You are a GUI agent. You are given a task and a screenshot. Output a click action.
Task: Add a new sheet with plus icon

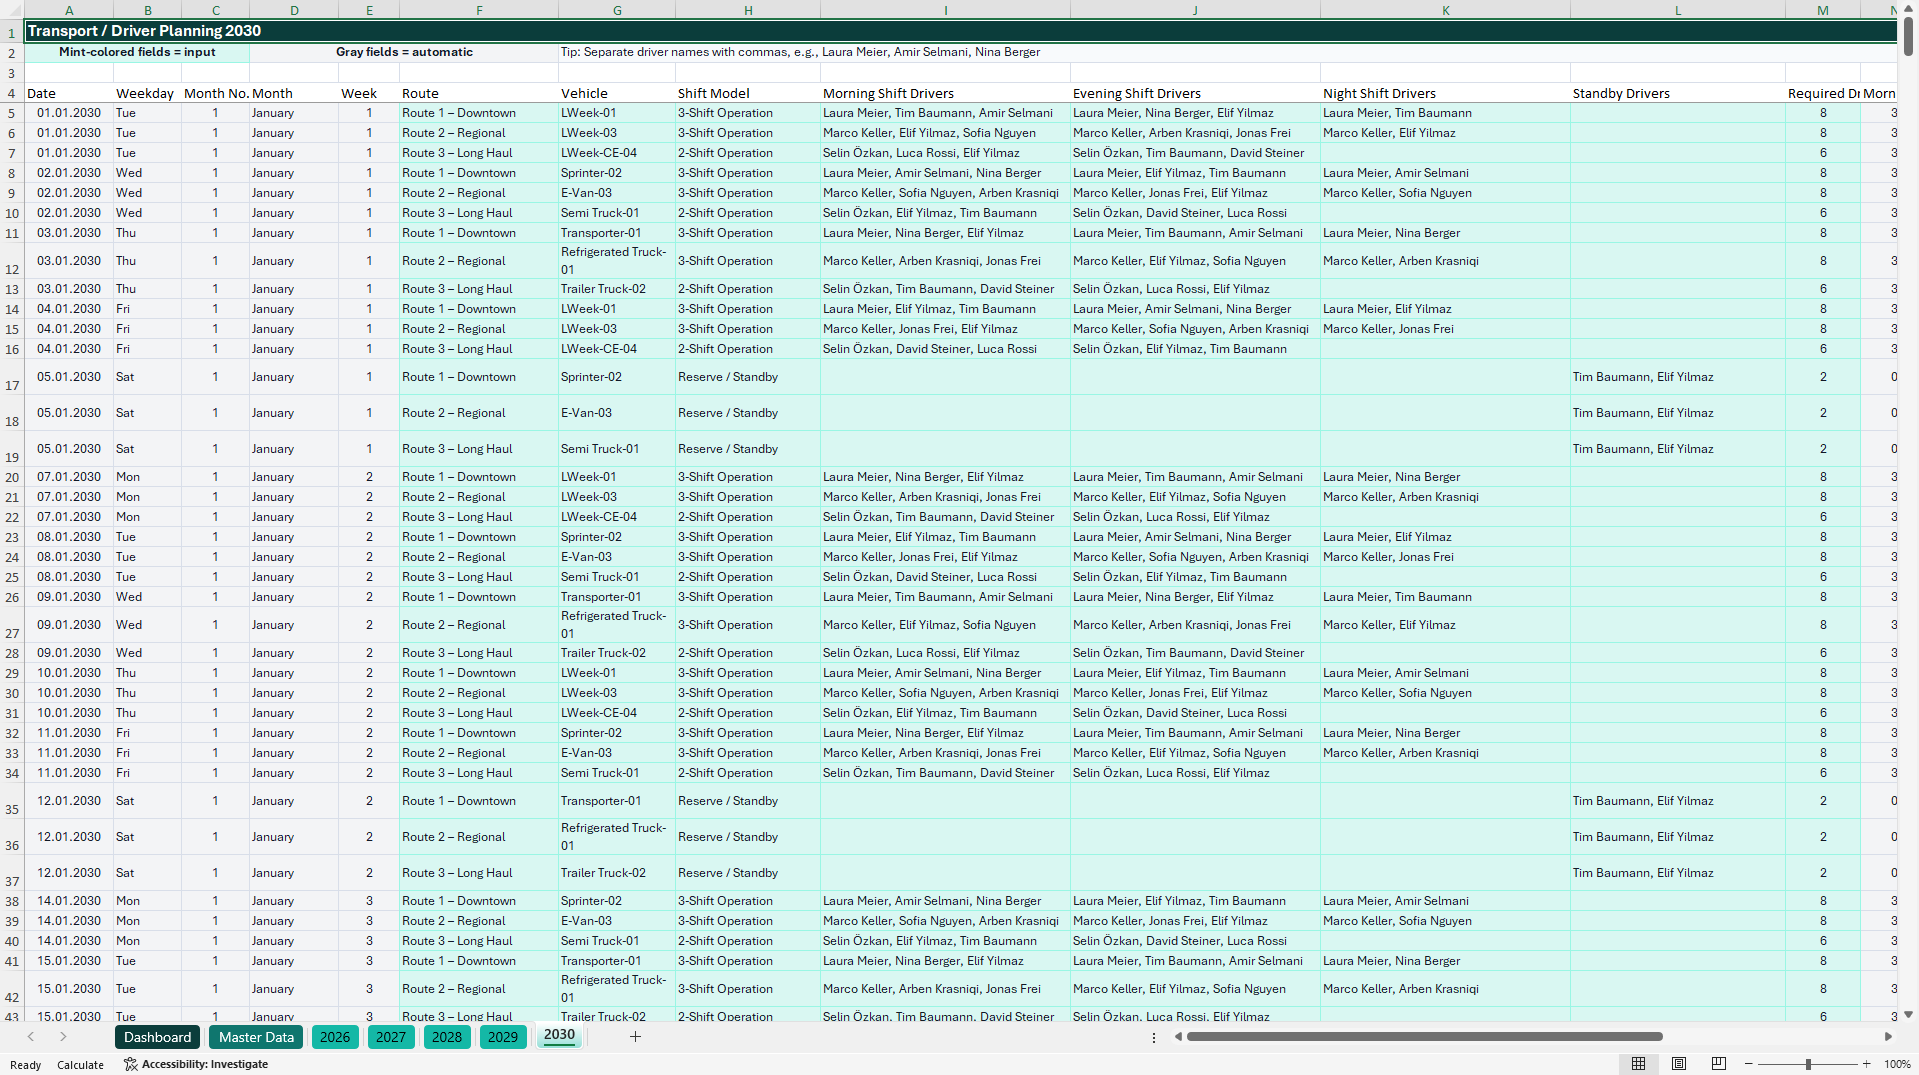635,1037
